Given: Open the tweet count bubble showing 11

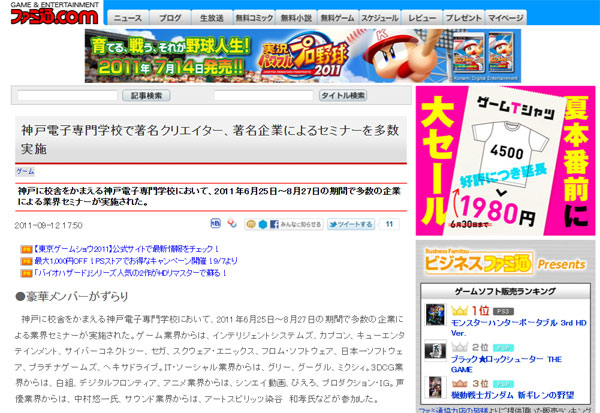Looking at the screenshot, I should [x=389, y=224].
